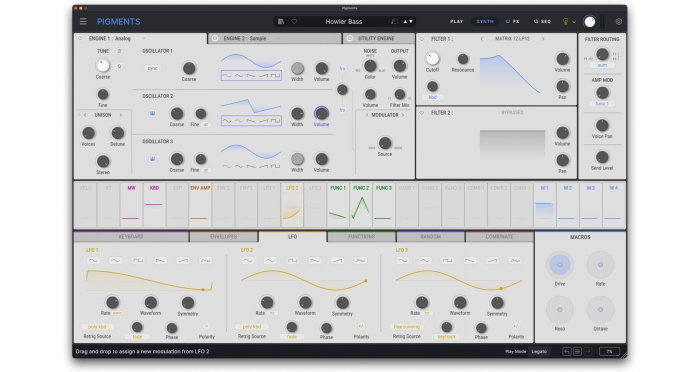
Task: Select LFO 2 square waveform icon
Action: pos(292,260)
